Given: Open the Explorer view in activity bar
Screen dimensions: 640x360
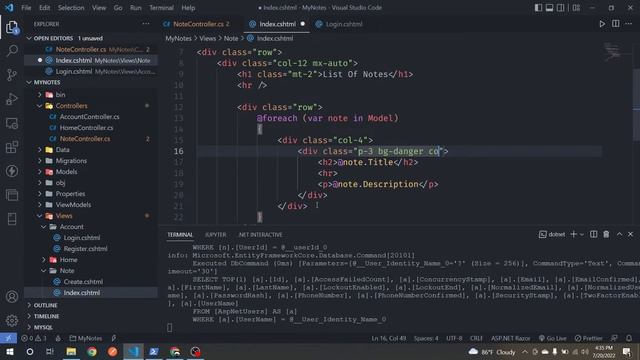Looking at the screenshot, I should tap(12, 27).
